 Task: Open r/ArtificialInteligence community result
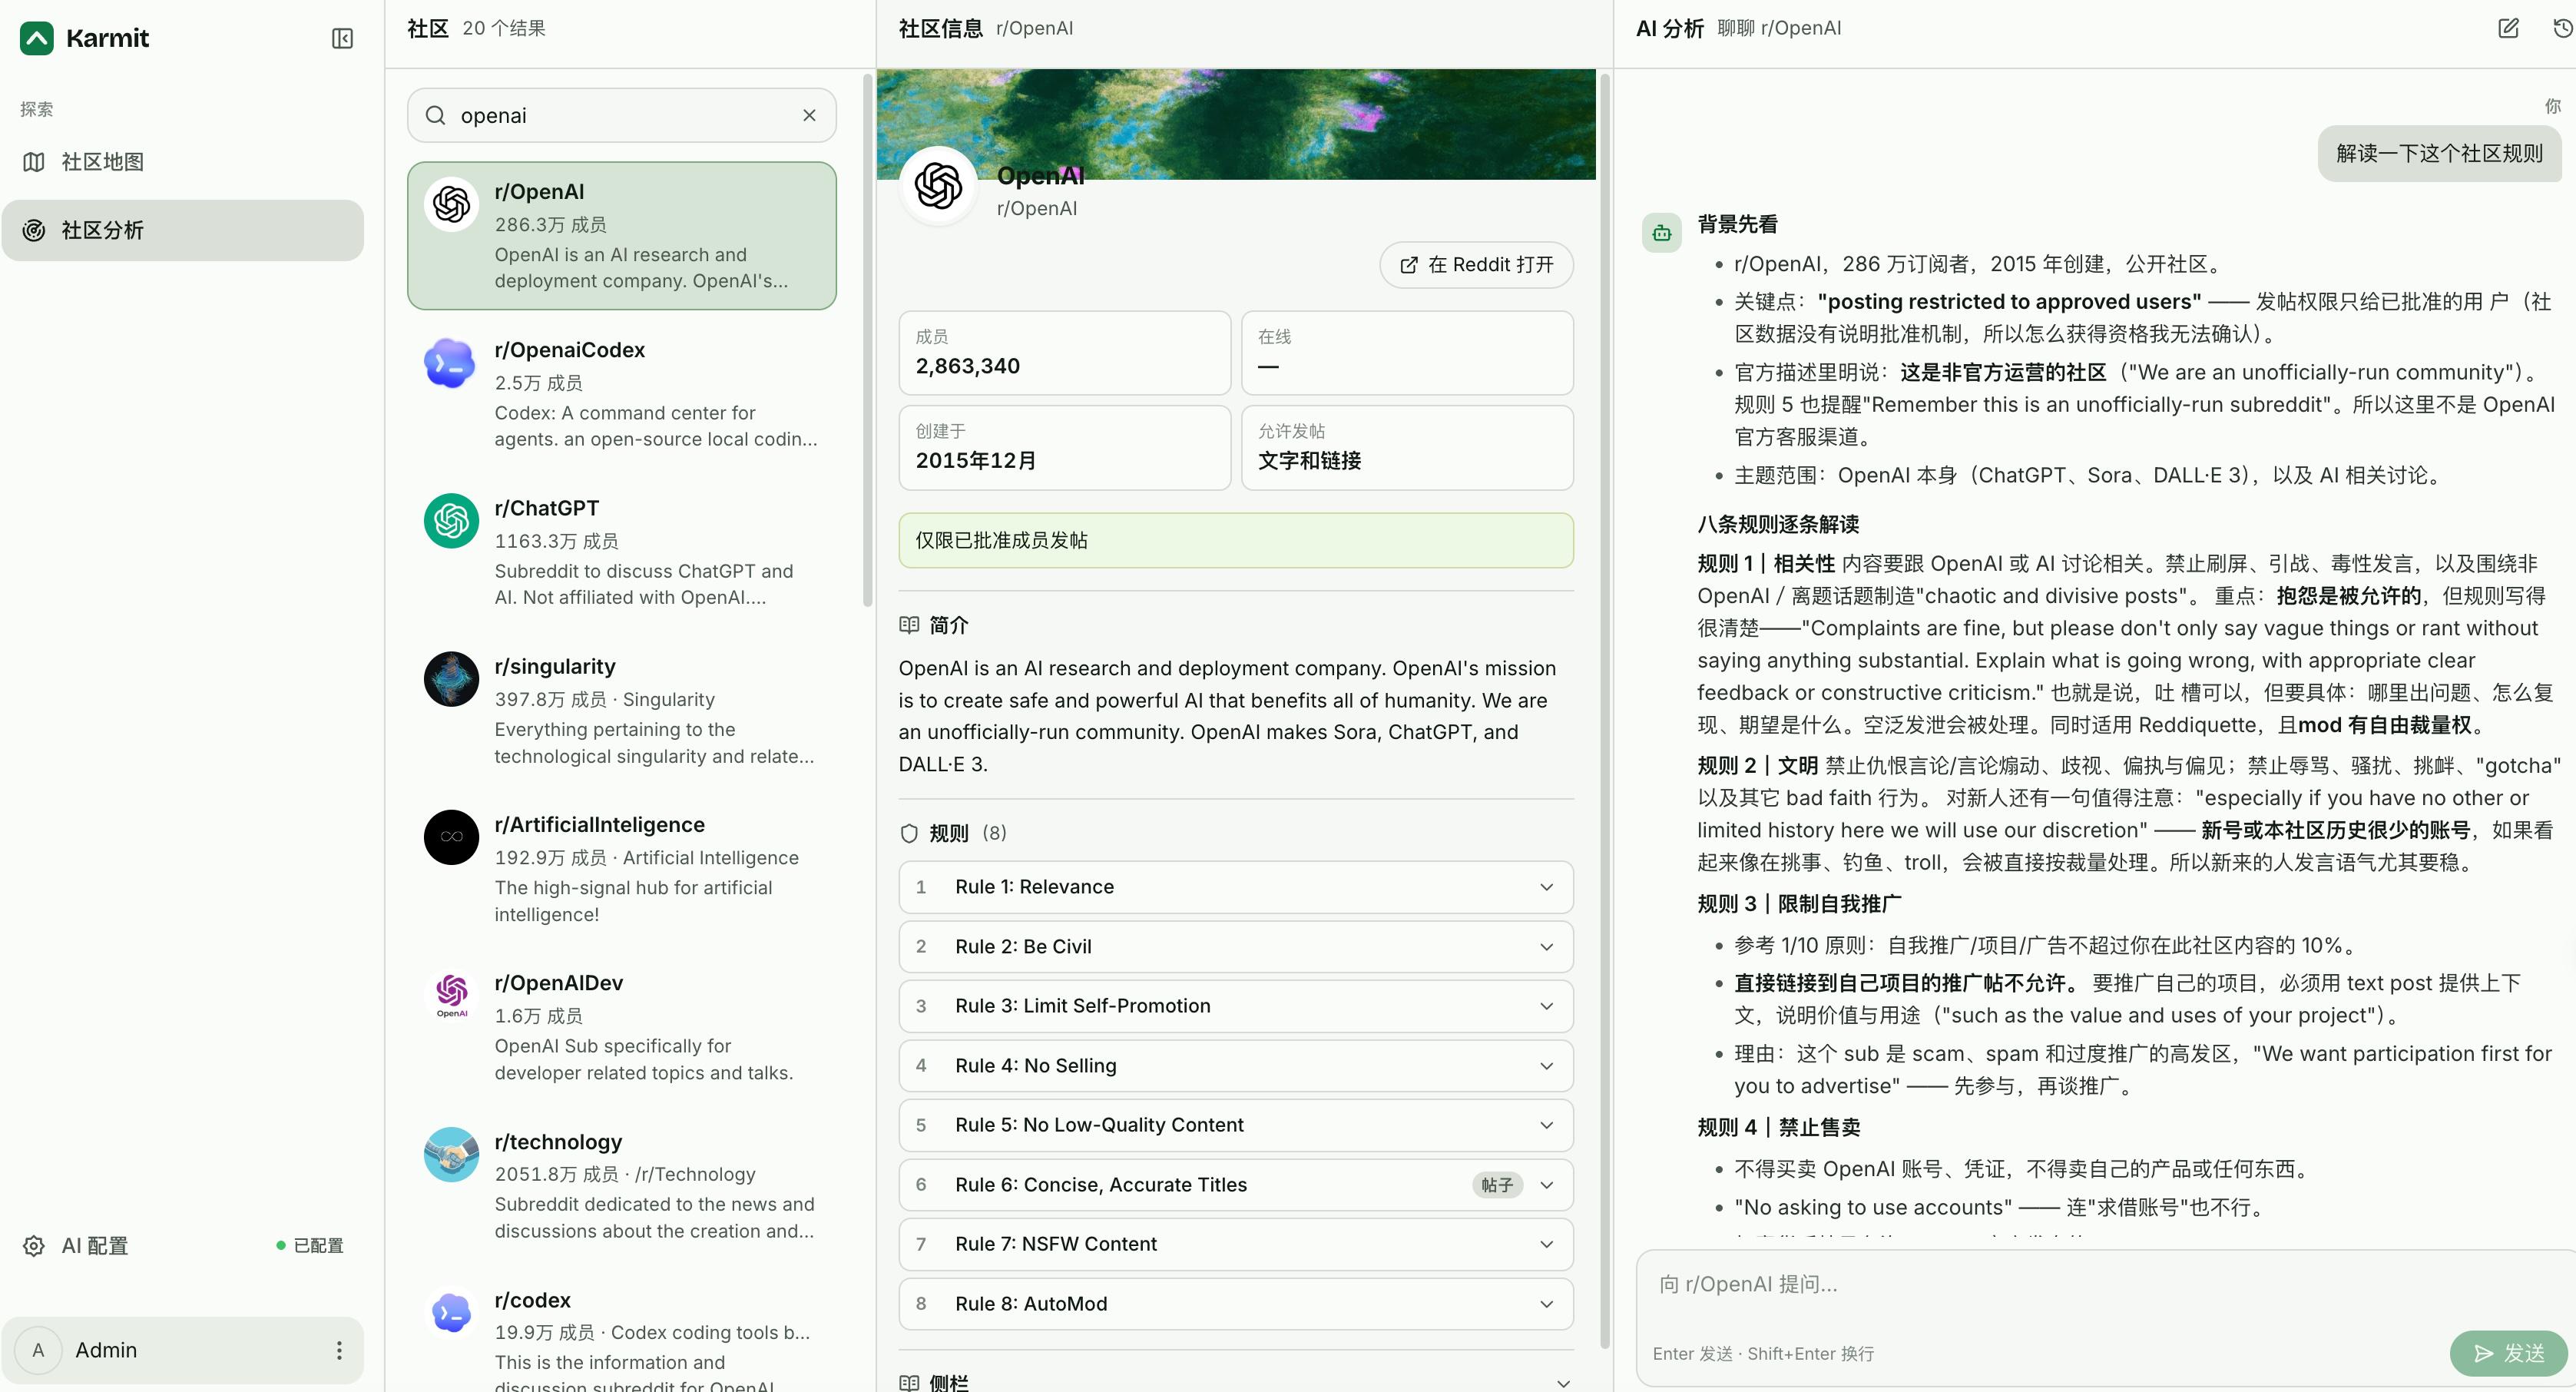pyautogui.click(x=621, y=869)
